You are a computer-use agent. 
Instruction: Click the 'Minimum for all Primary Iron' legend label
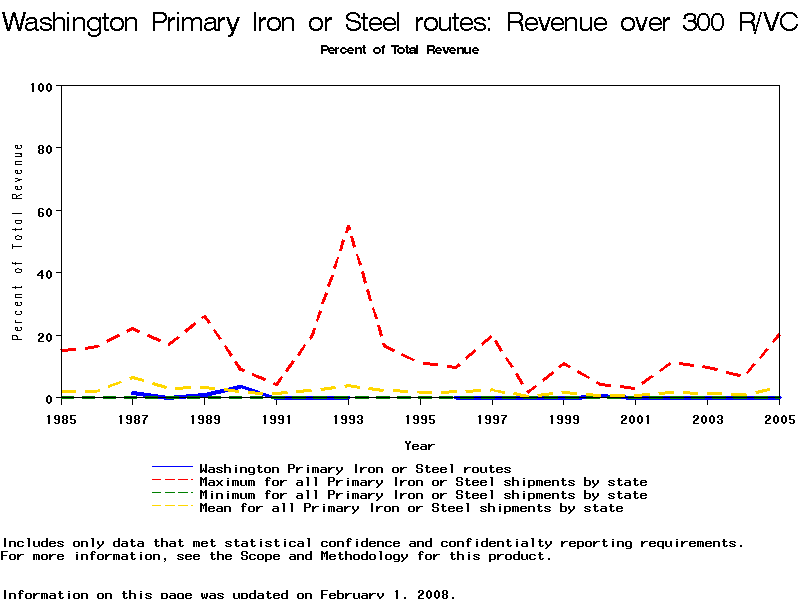click(423, 495)
